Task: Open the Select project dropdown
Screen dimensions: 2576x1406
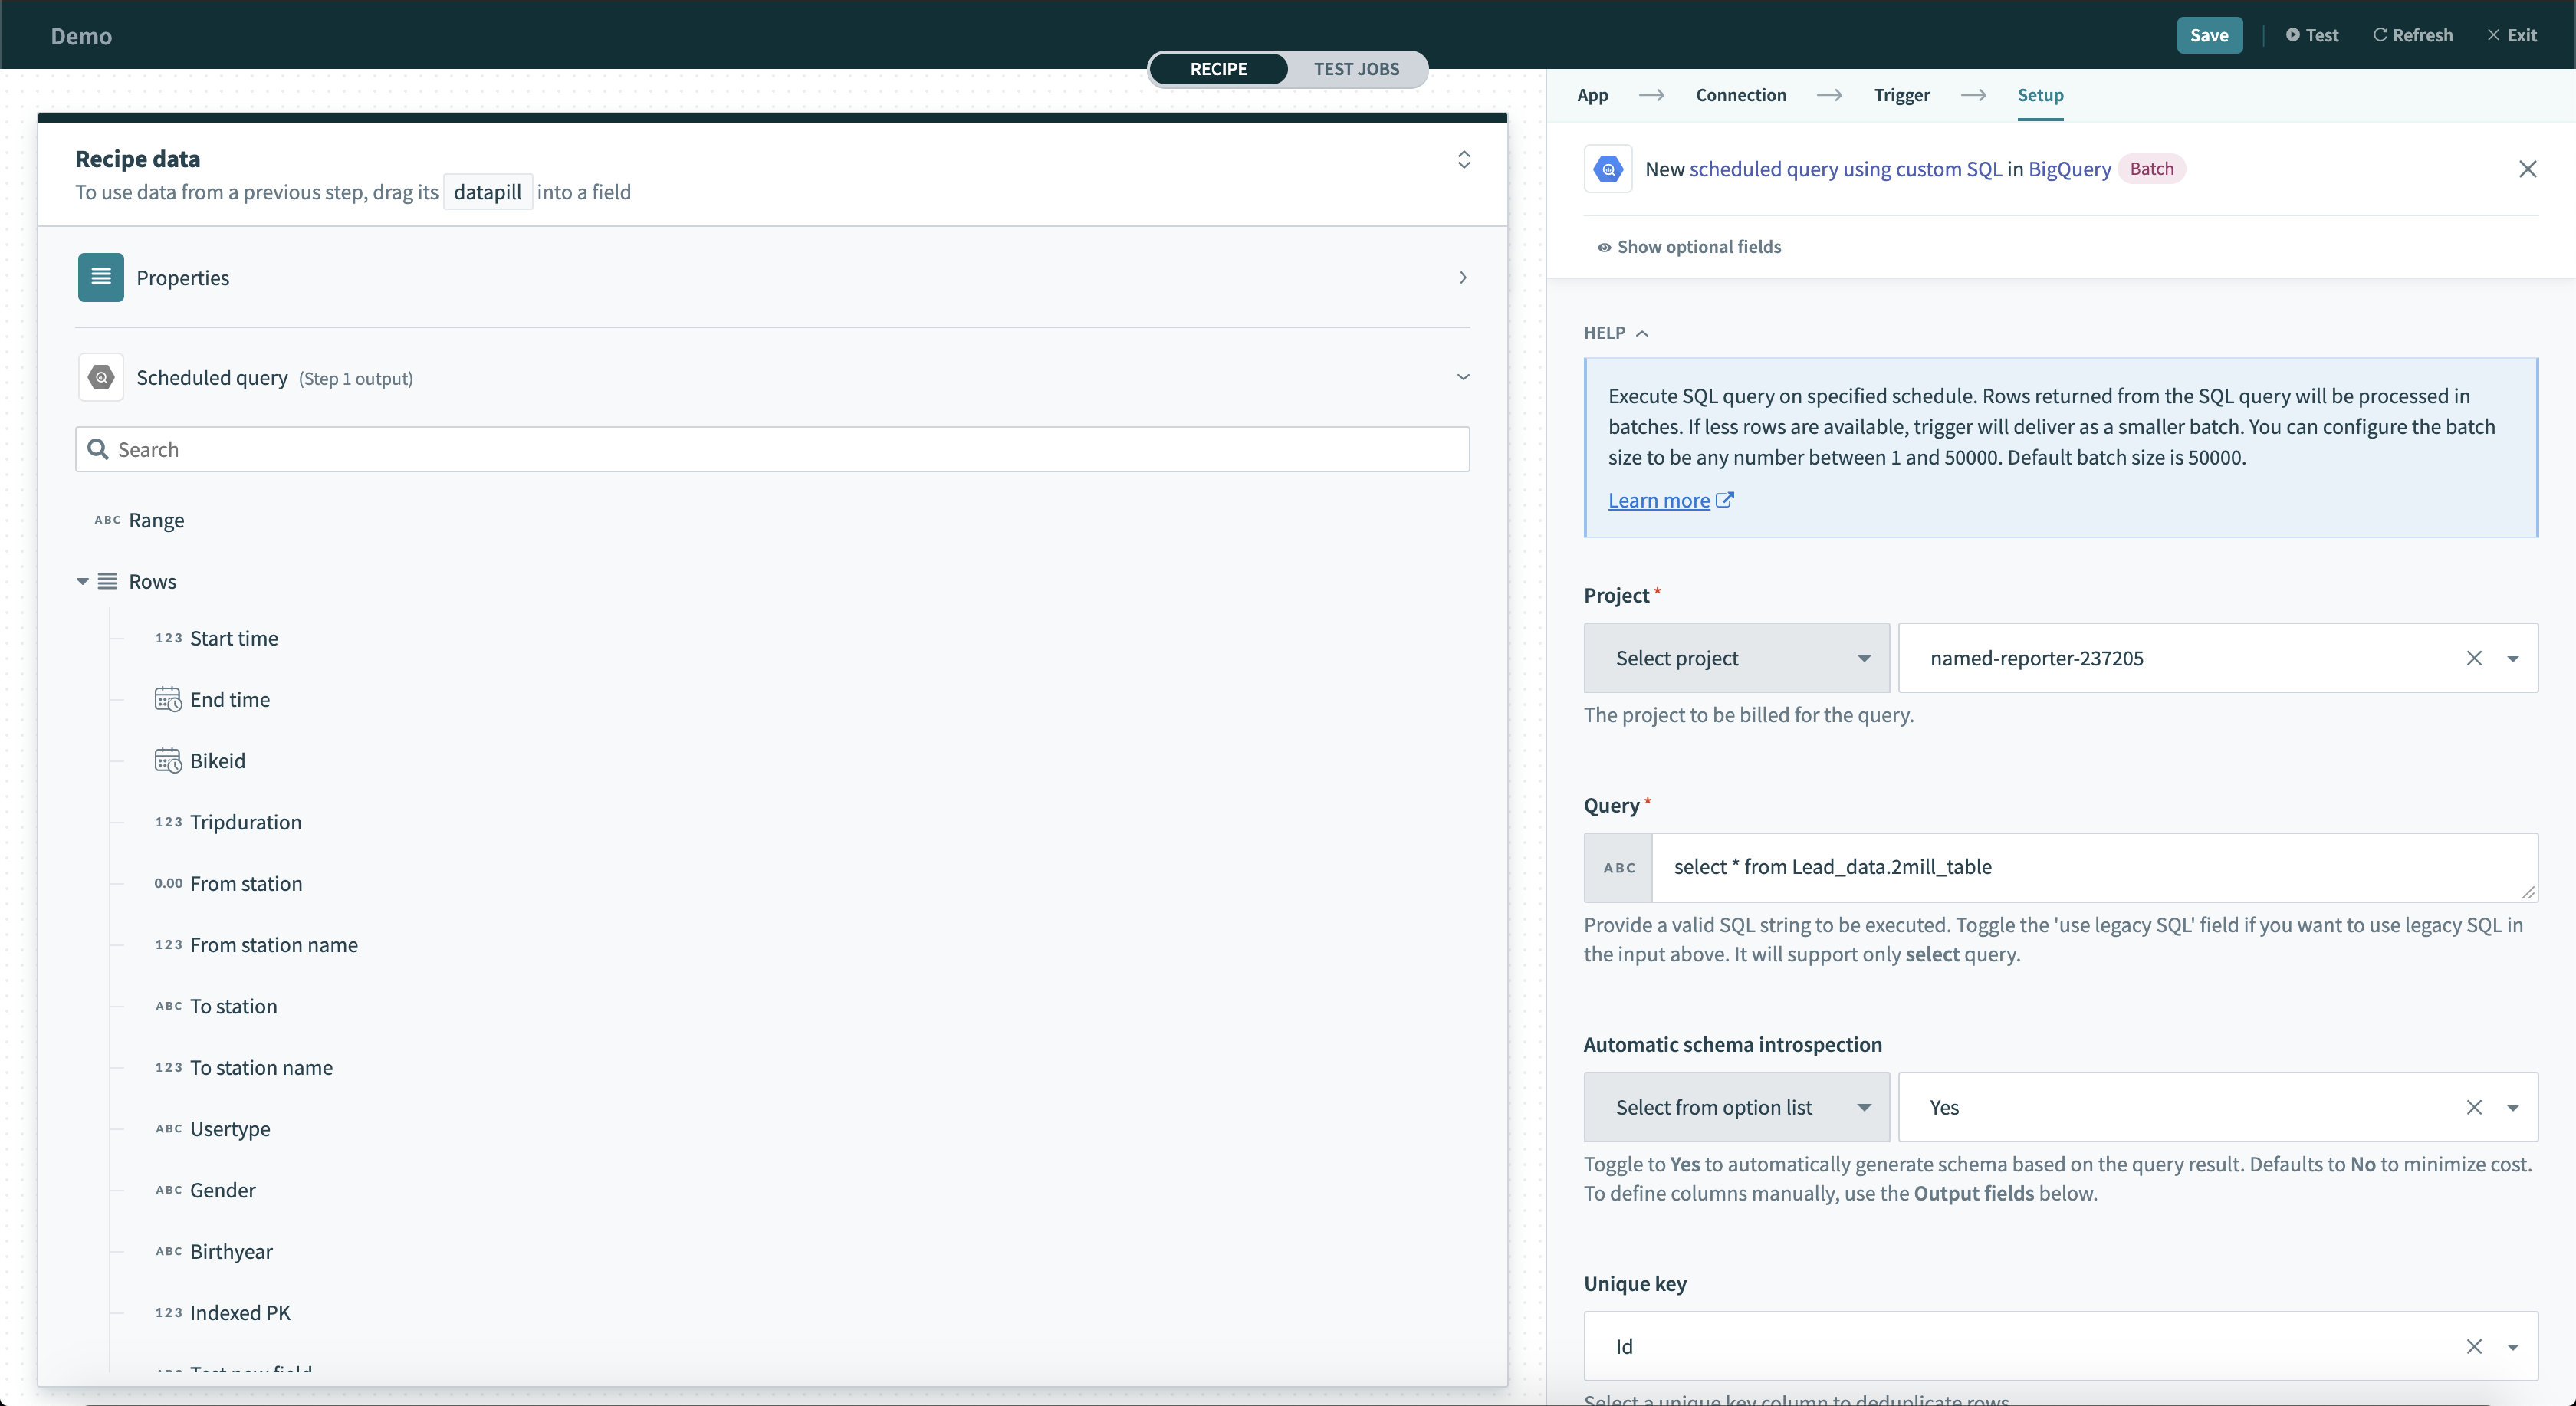Action: pyautogui.click(x=1736, y=657)
